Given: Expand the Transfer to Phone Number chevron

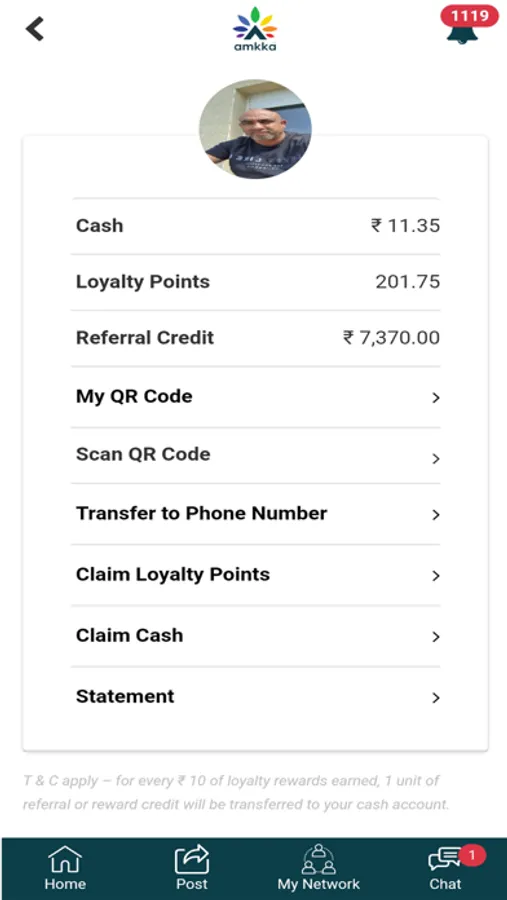Looking at the screenshot, I should (436, 514).
